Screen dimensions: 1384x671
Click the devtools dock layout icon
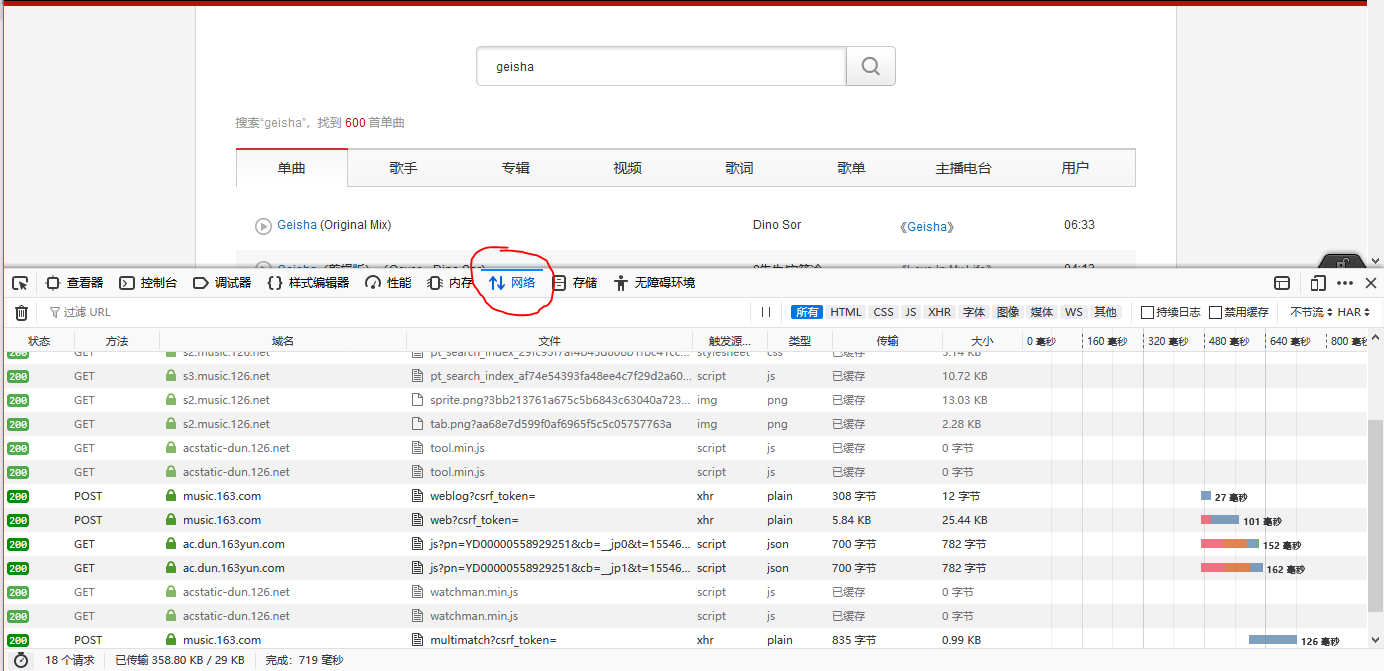[x=1282, y=283]
